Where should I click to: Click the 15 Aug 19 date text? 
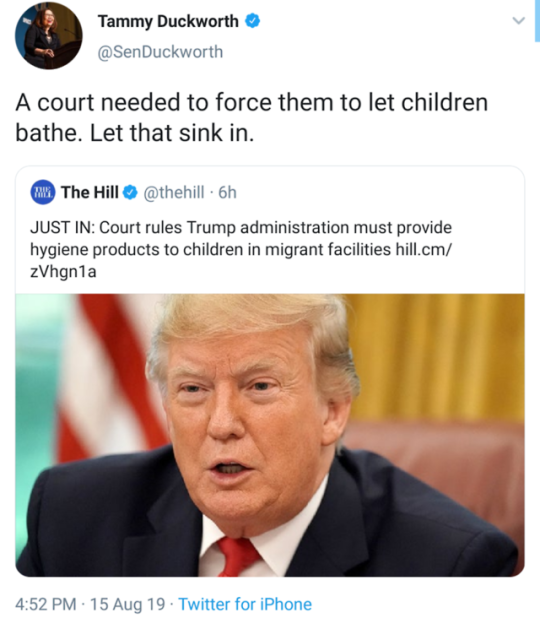pos(128,604)
